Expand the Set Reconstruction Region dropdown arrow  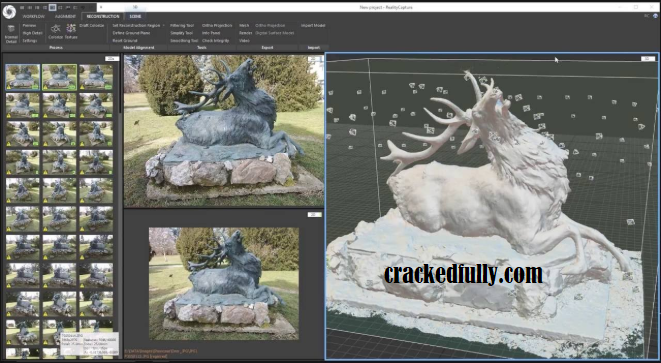coord(164,26)
